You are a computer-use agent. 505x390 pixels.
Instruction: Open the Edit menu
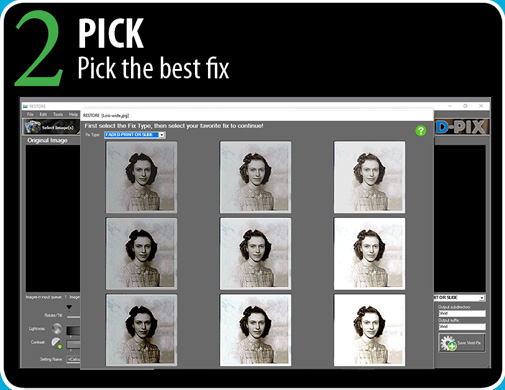click(43, 114)
